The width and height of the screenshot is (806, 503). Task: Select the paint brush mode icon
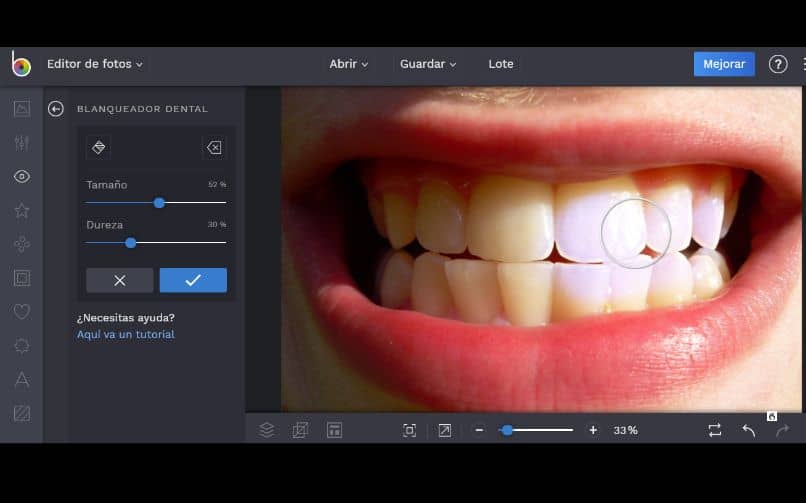99,147
